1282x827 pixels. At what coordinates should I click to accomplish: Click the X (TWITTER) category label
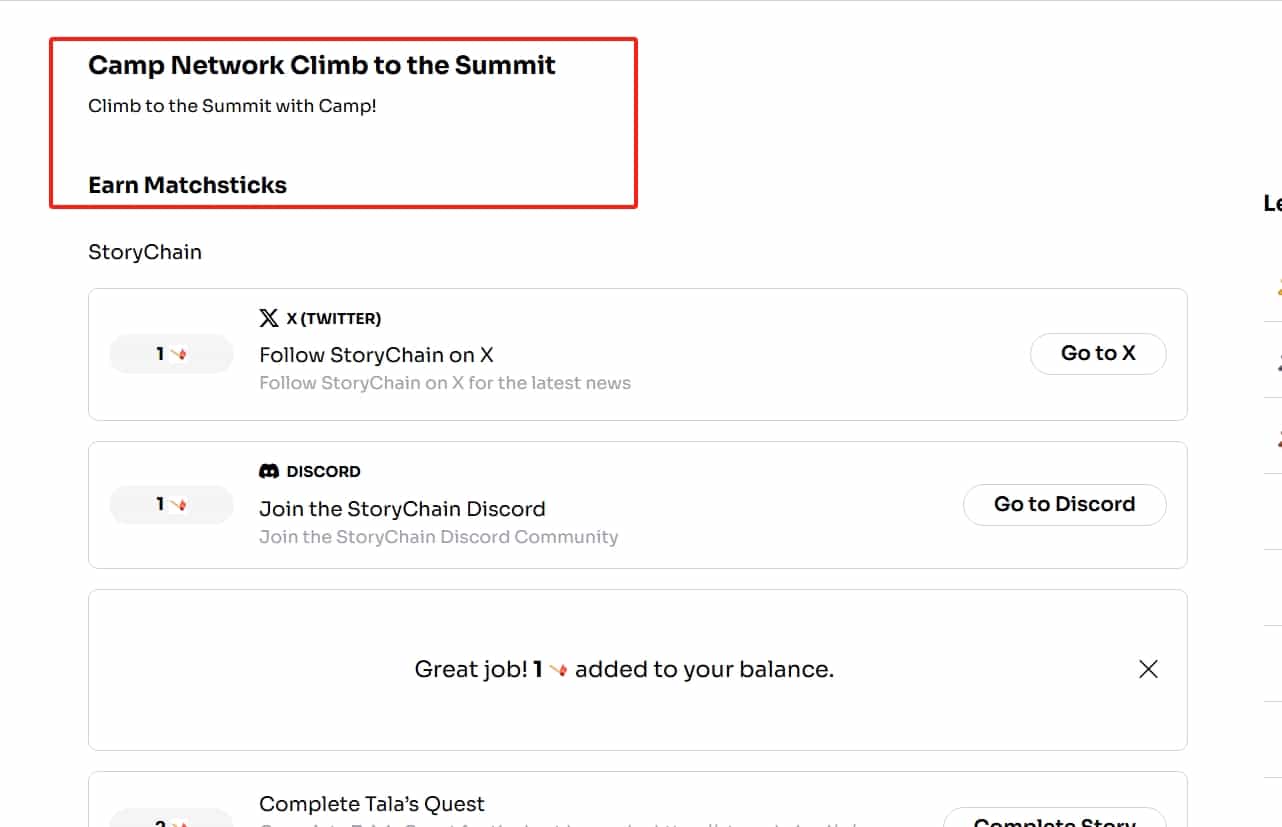[333, 319]
